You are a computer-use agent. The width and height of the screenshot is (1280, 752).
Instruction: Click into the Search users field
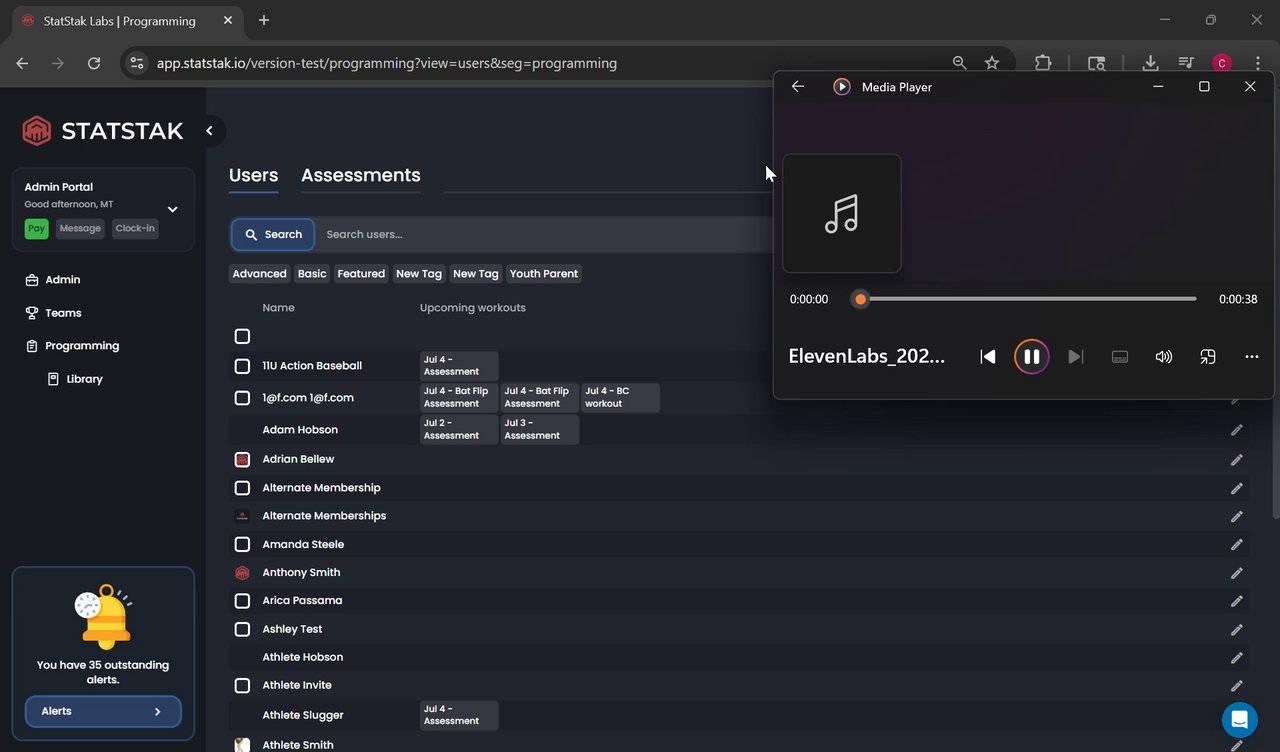click(x=545, y=235)
